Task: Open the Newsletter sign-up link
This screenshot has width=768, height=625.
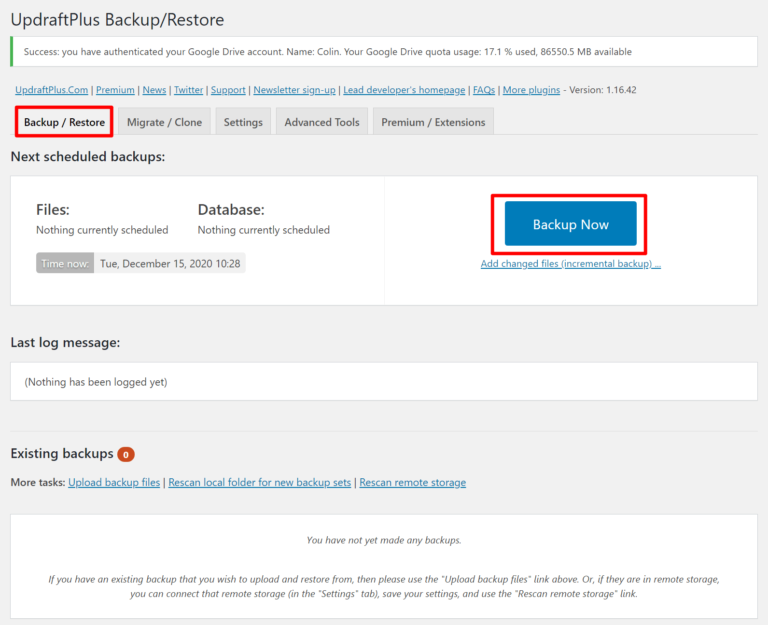Action: pos(294,90)
